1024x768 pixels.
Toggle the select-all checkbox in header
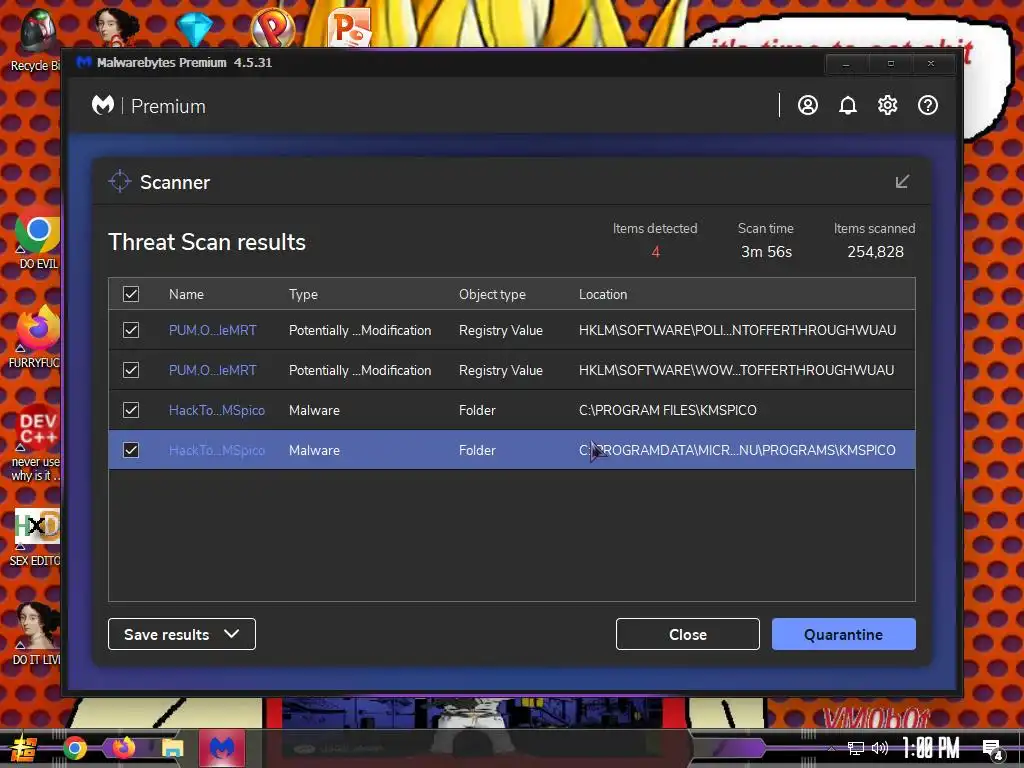[131, 294]
